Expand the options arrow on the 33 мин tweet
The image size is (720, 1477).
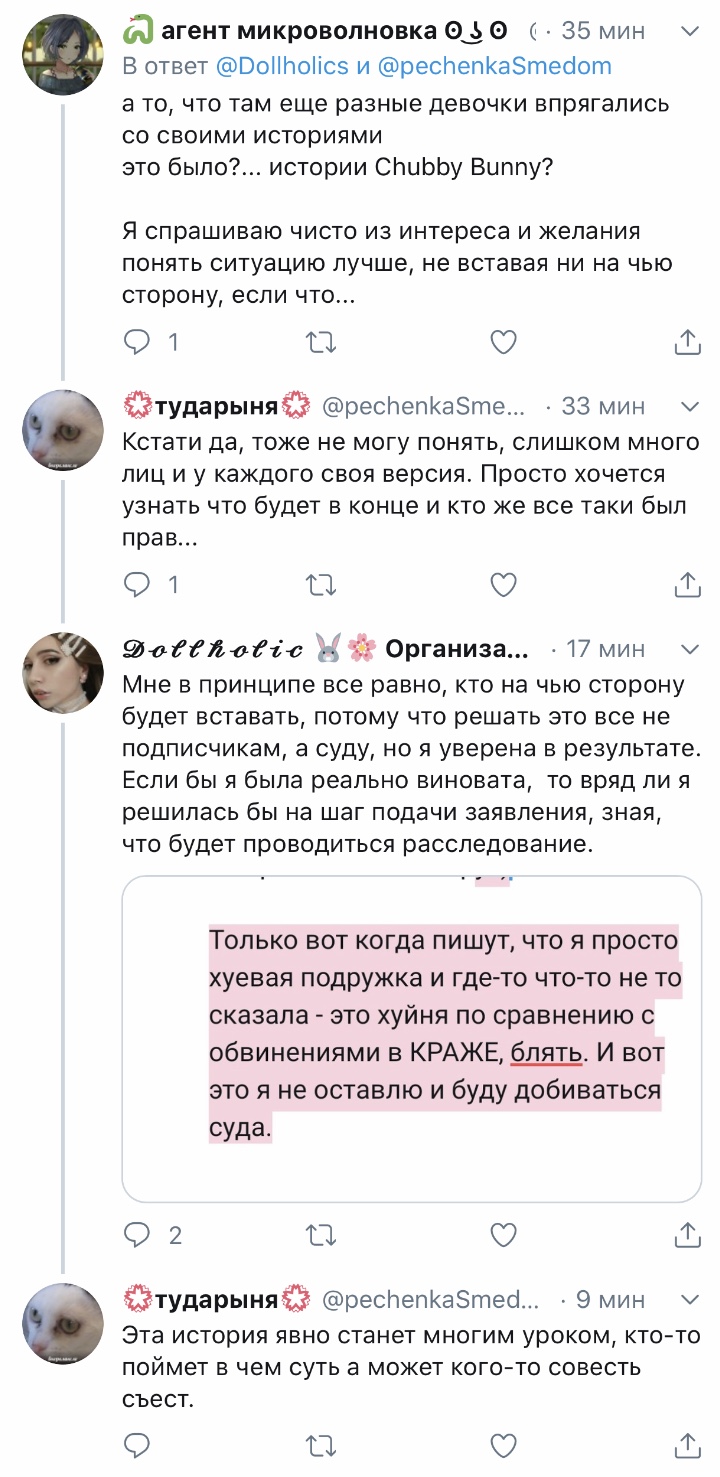click(x=690, y=406)
